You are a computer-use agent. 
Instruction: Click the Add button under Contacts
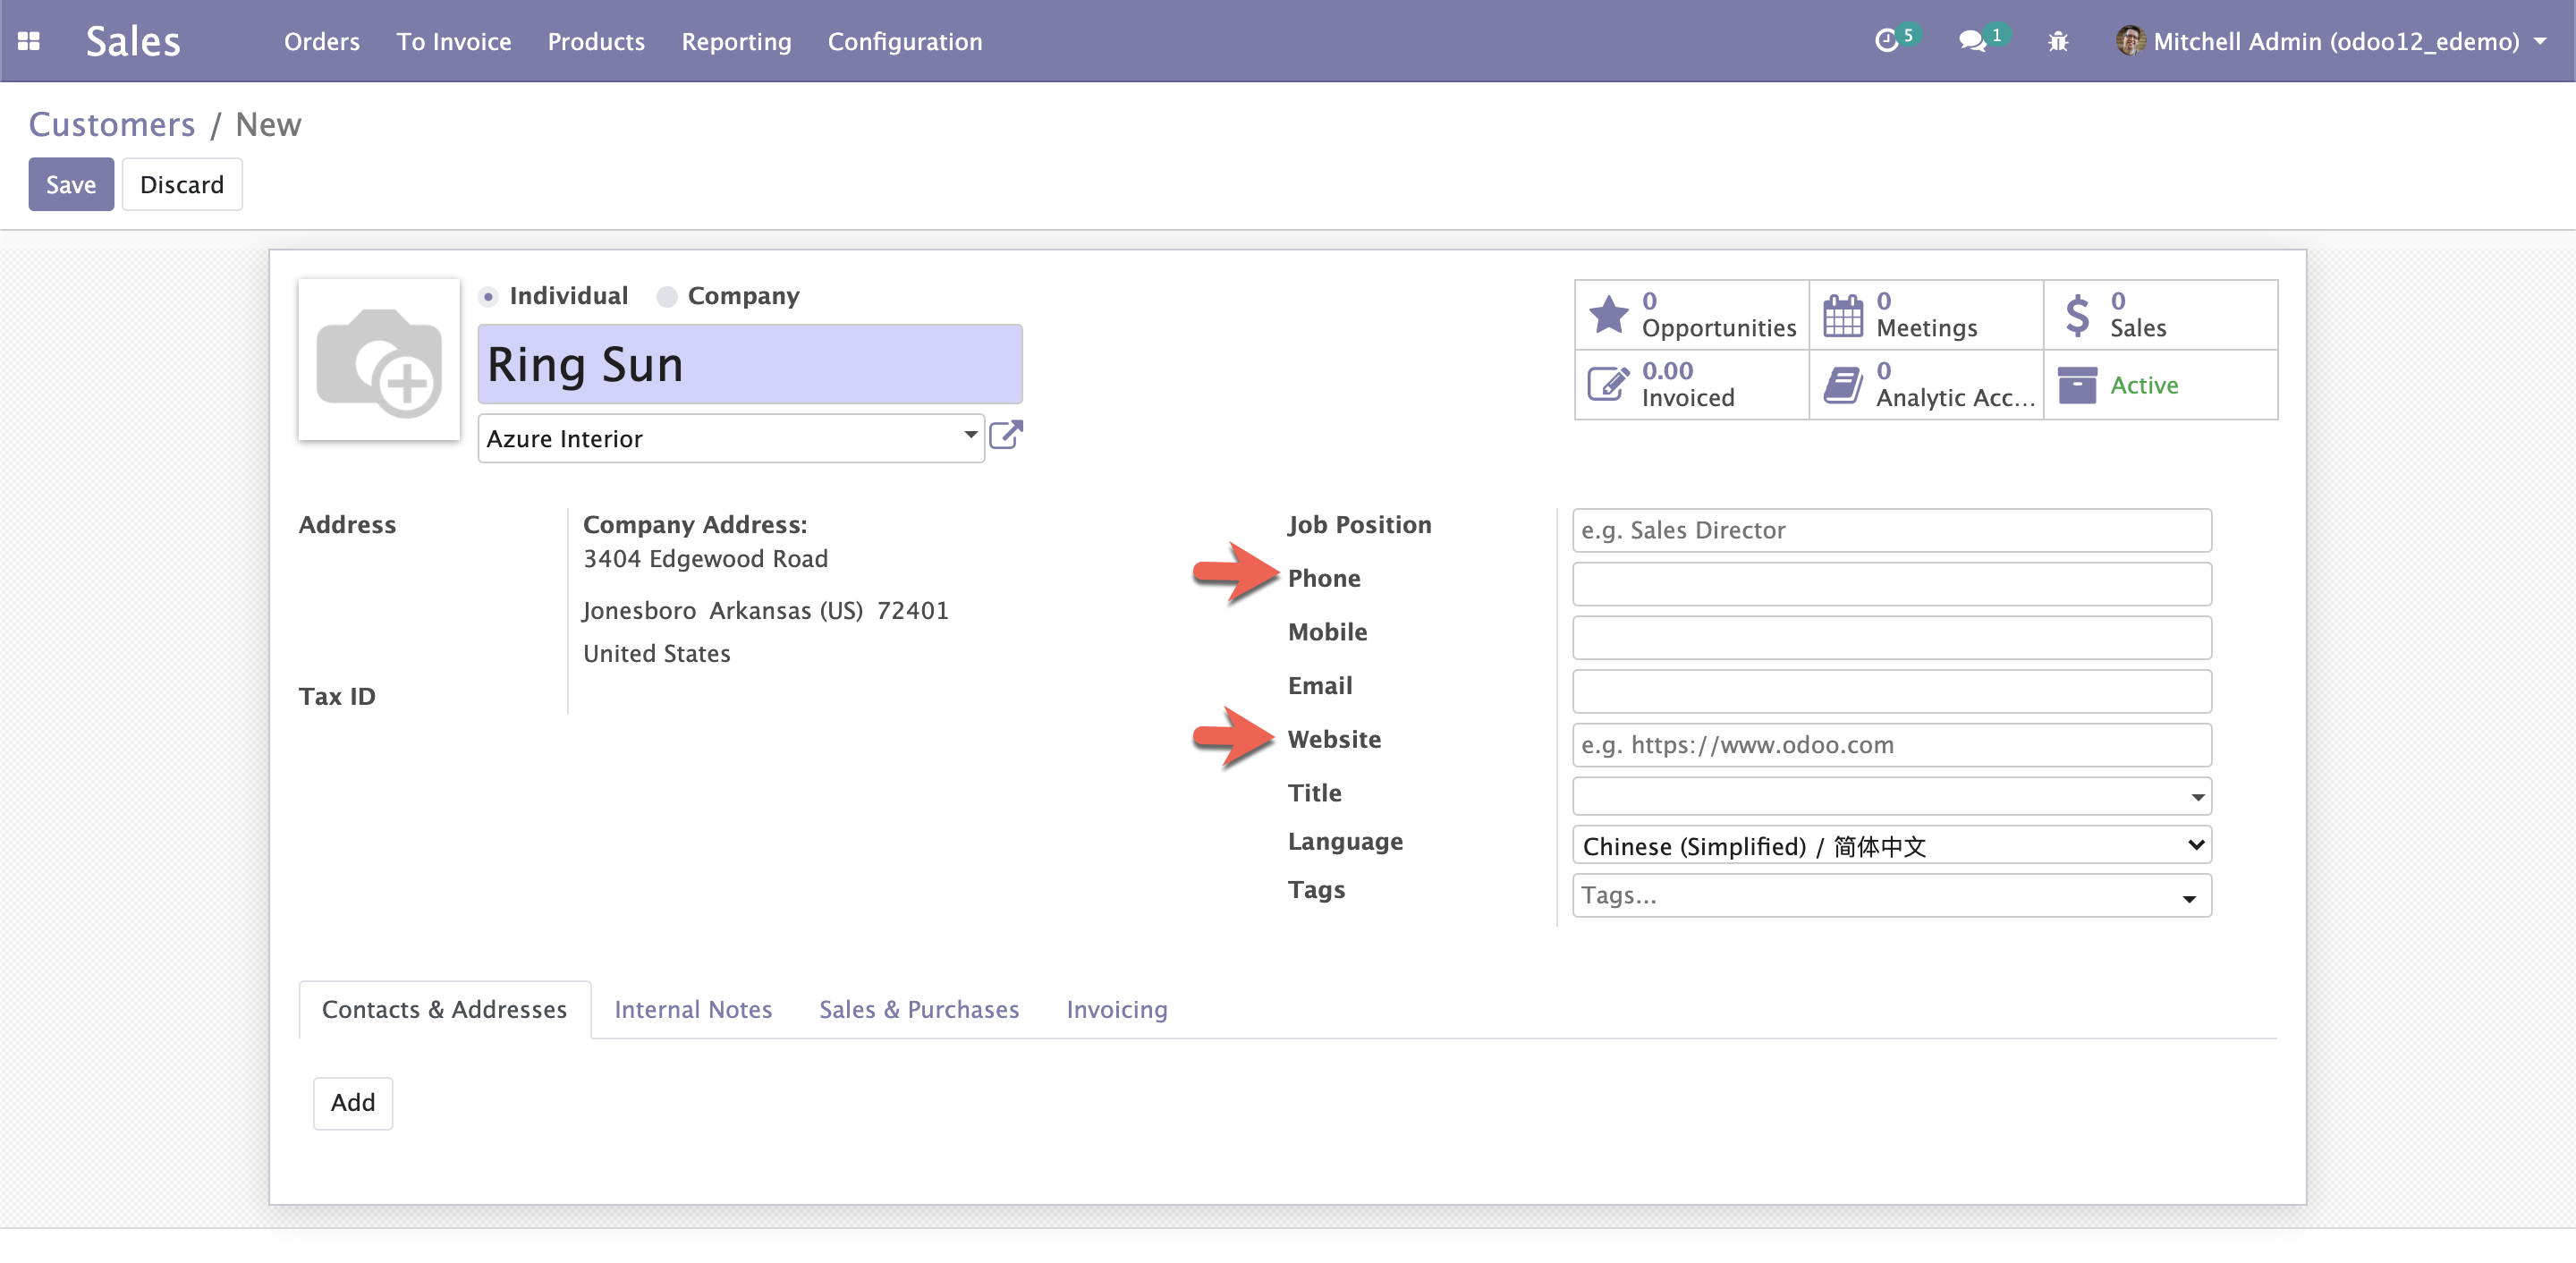coord(352,1100)
